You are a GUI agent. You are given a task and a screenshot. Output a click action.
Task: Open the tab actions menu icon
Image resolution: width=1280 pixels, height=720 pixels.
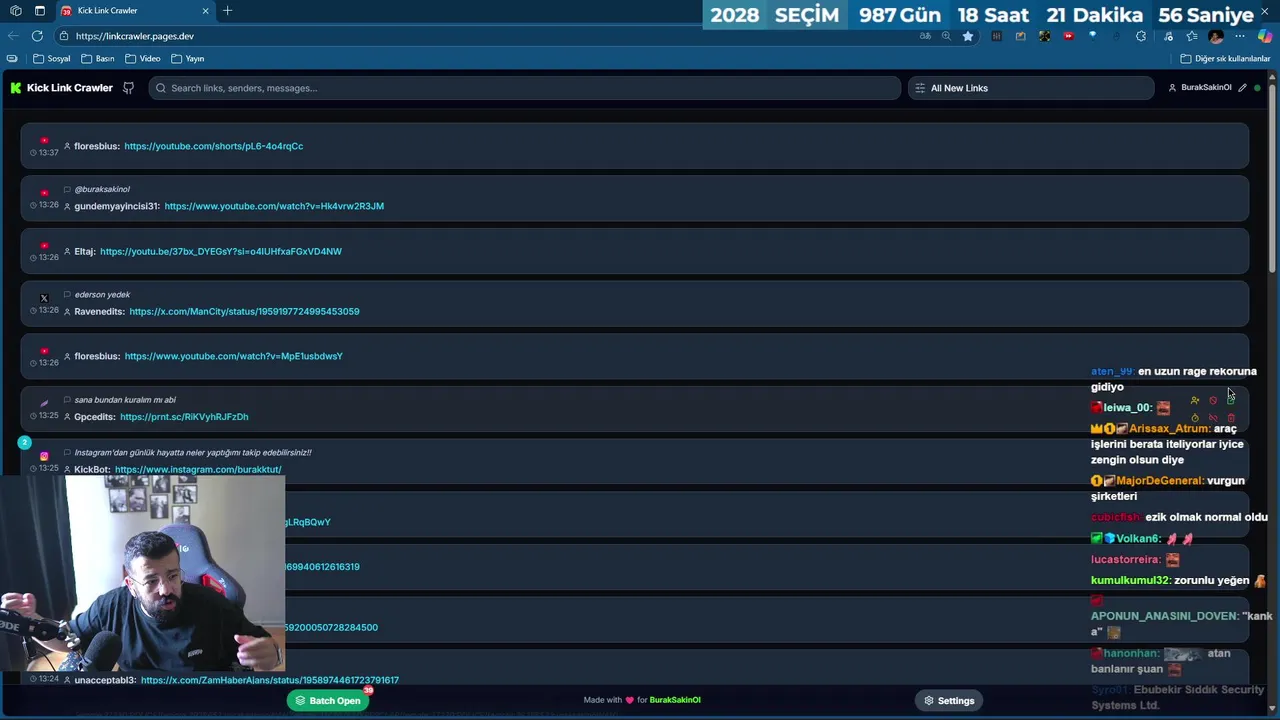tap(40, 11)
